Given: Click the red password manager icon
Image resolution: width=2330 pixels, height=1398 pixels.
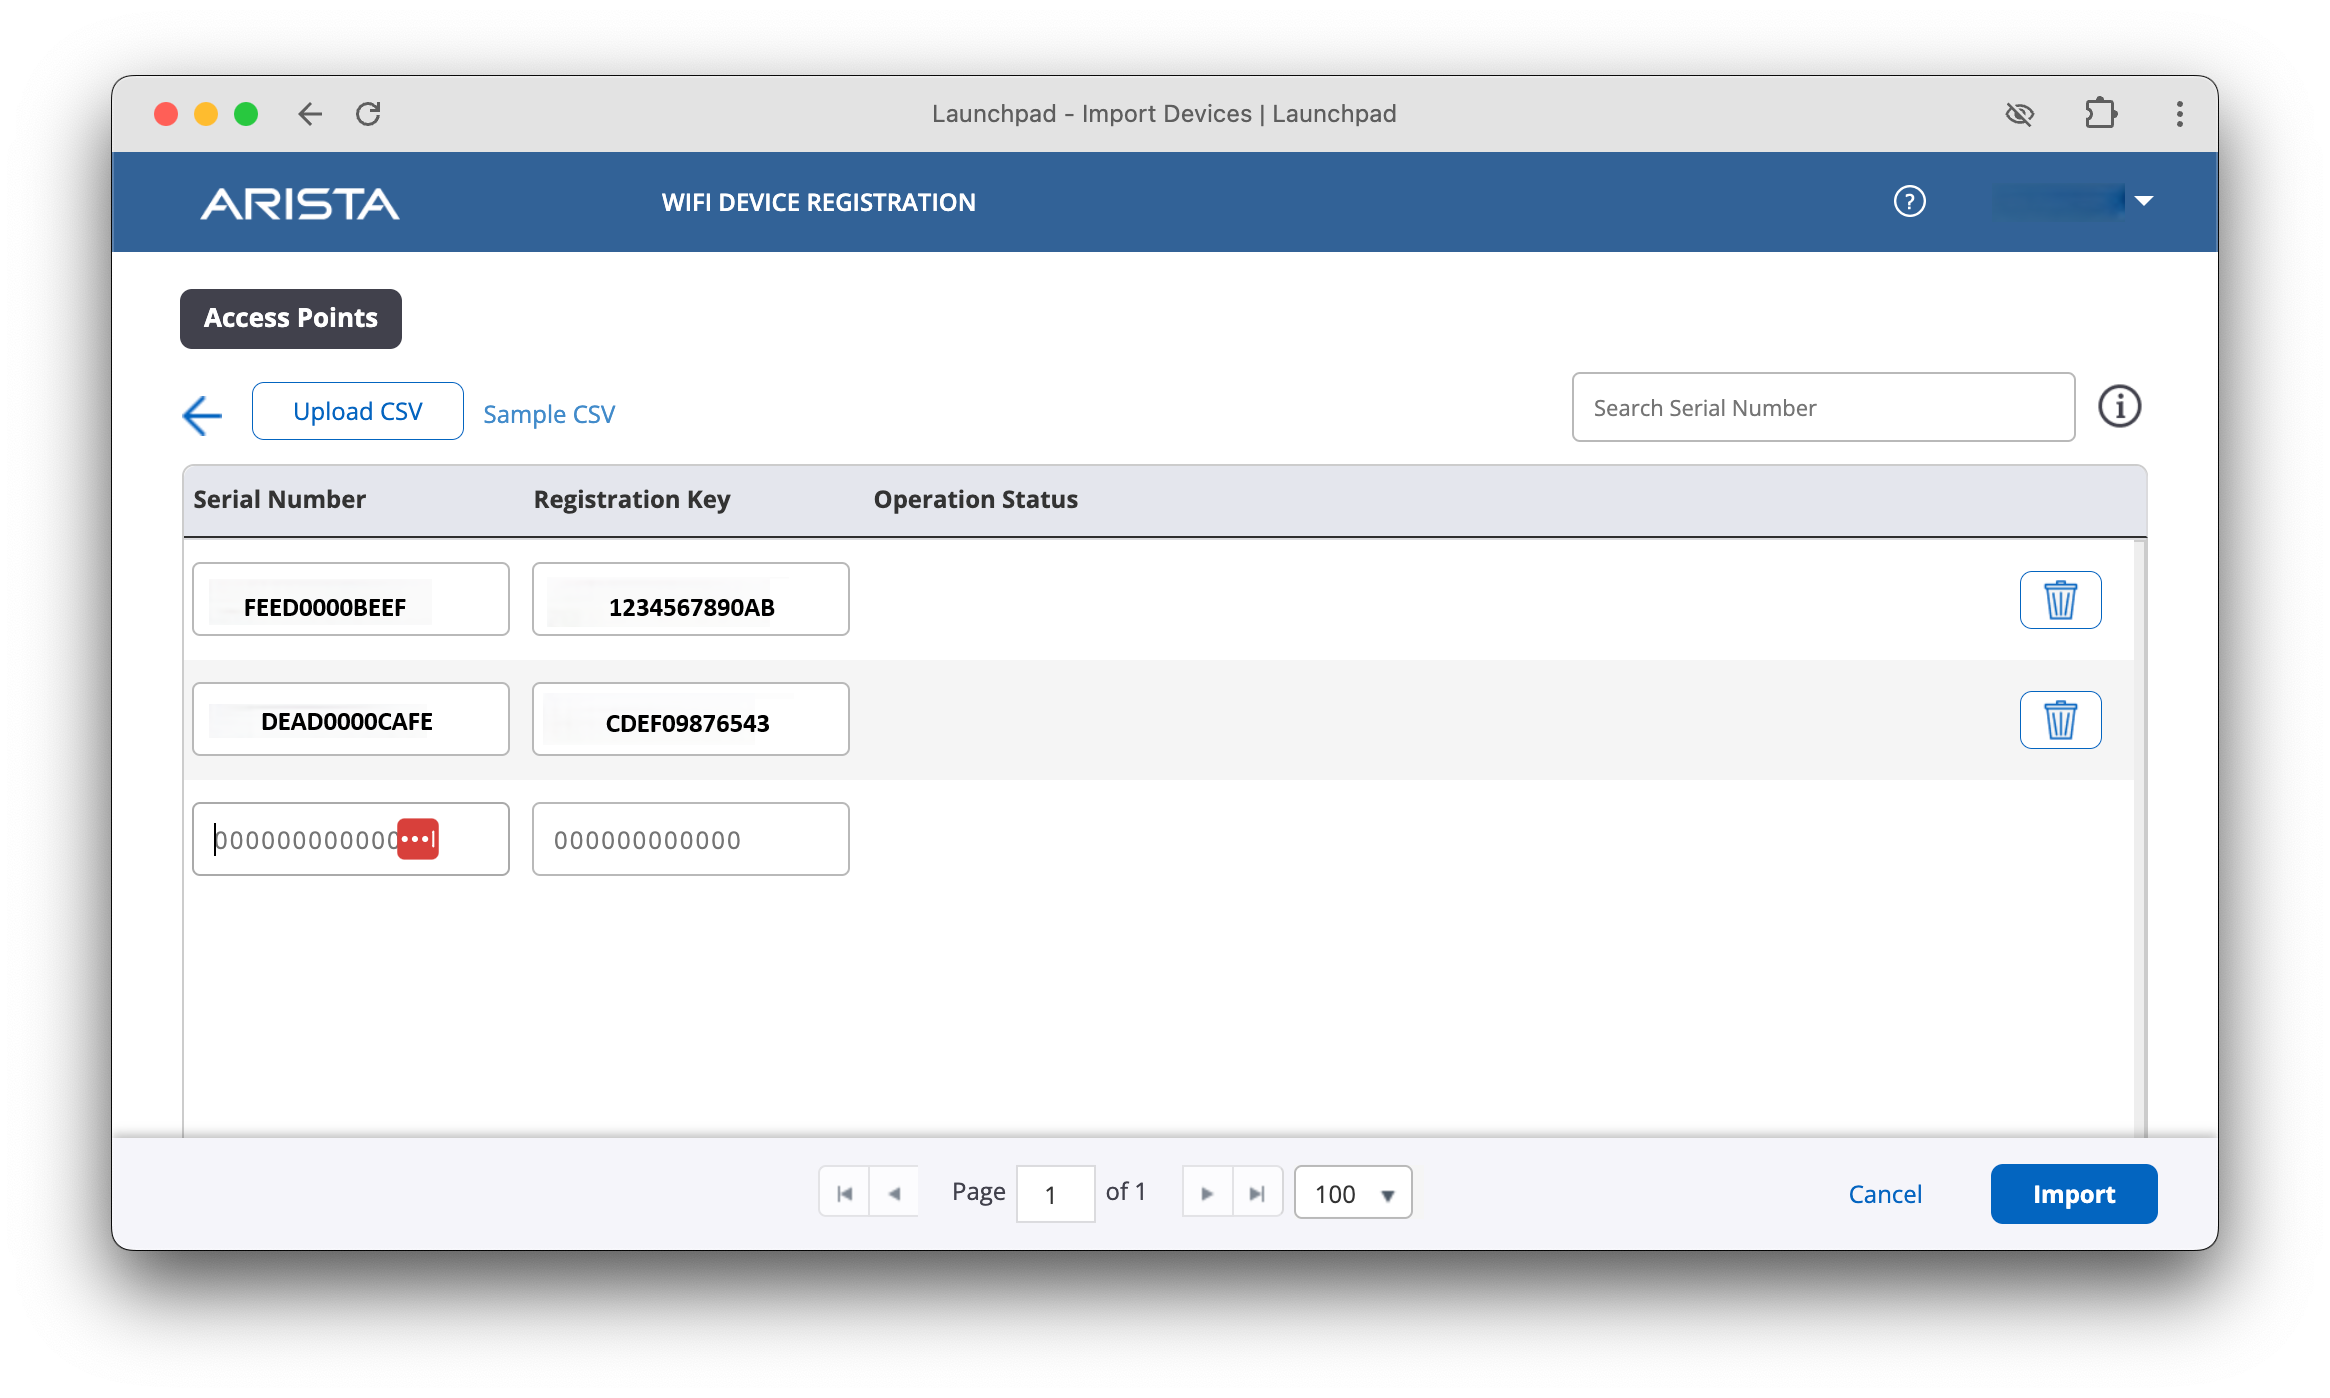Looking at the screenshot, I should coord(418,839).
